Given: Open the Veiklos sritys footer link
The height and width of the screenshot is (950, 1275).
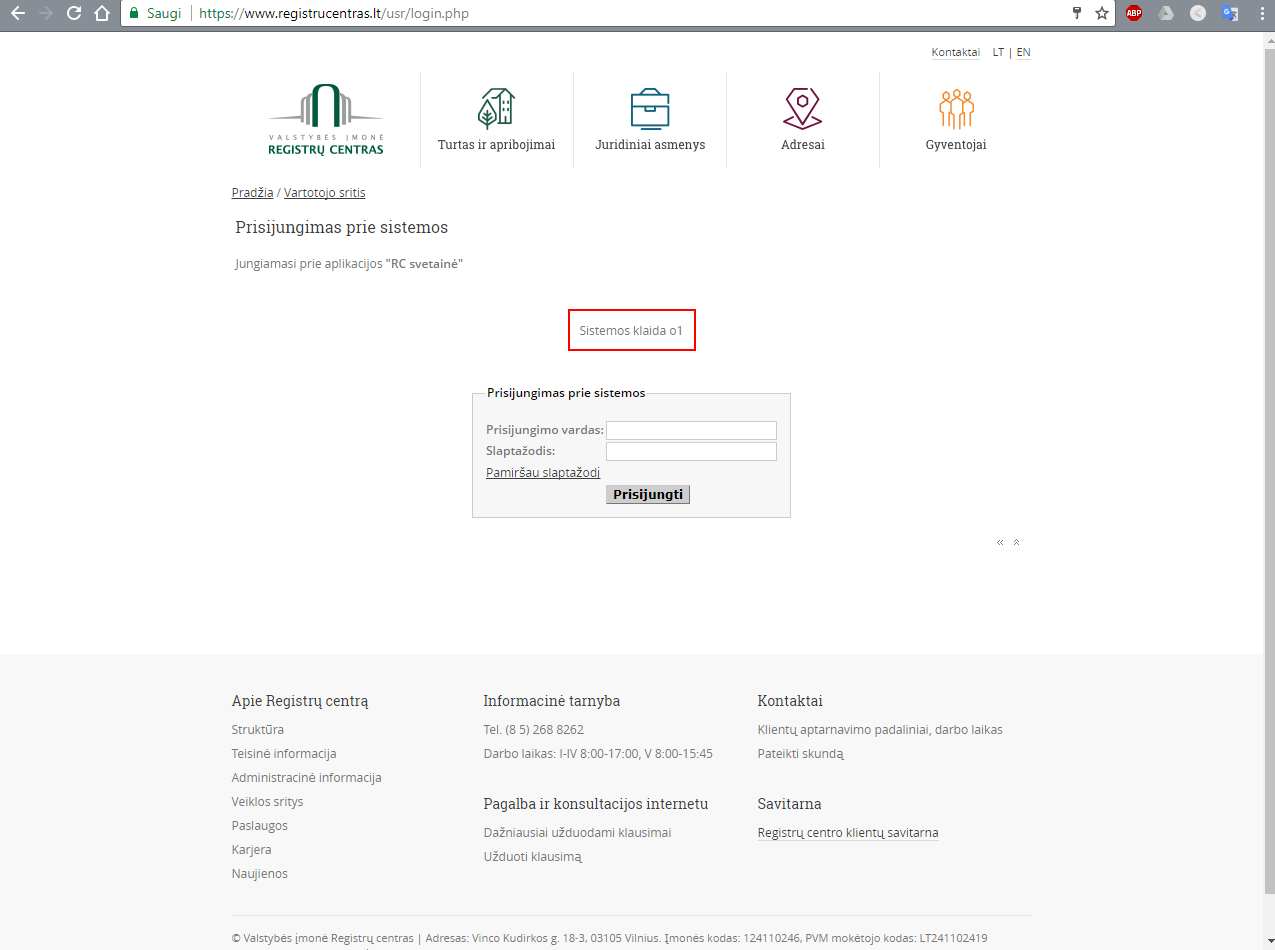Looking at the screenshot, I should point(267,802).
